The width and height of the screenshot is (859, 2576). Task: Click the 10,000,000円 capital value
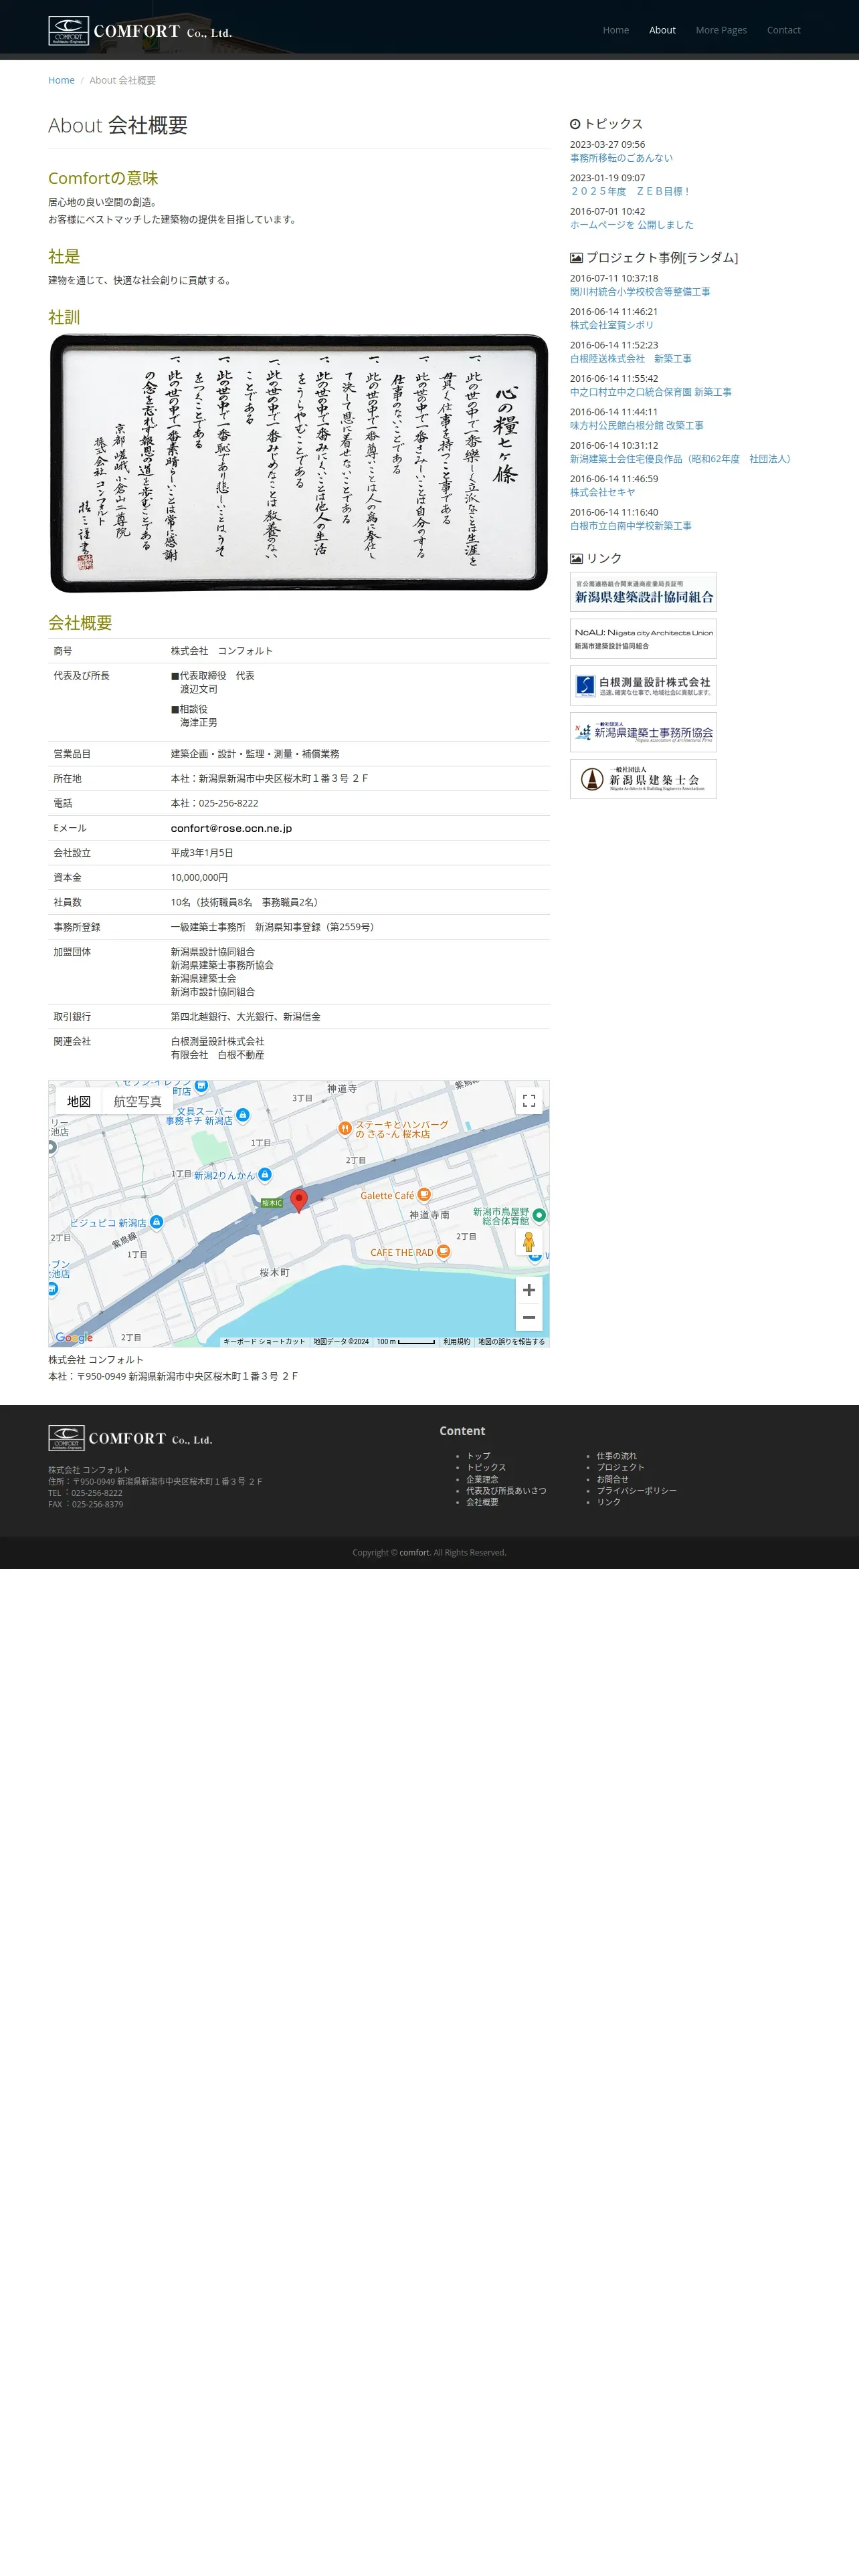[199, 878]
